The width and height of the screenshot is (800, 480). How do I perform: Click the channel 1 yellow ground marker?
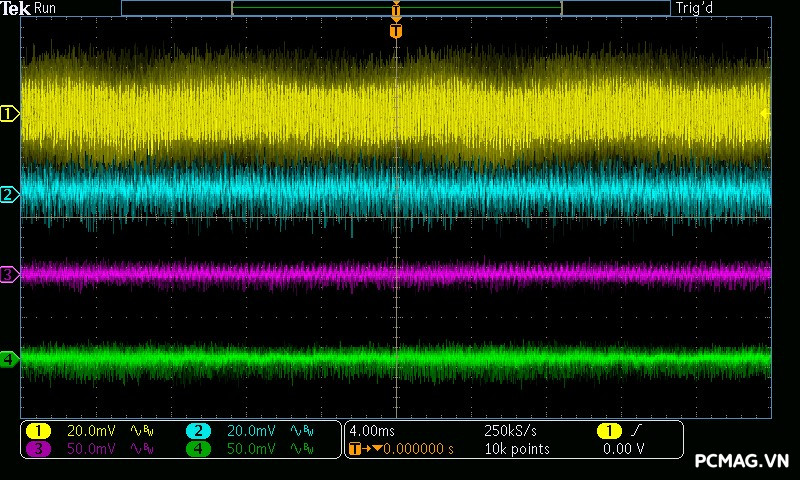[x=9, y=114]
